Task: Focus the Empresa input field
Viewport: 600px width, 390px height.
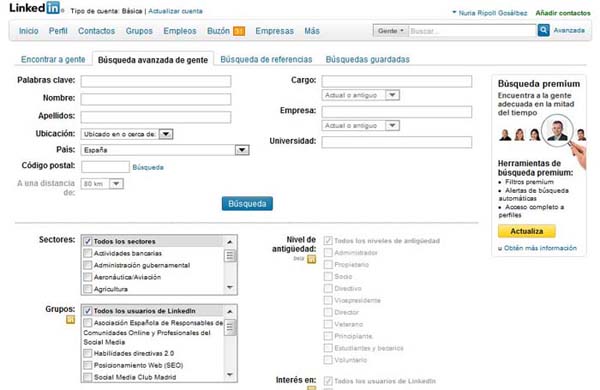Action: [x=397, y=112]
